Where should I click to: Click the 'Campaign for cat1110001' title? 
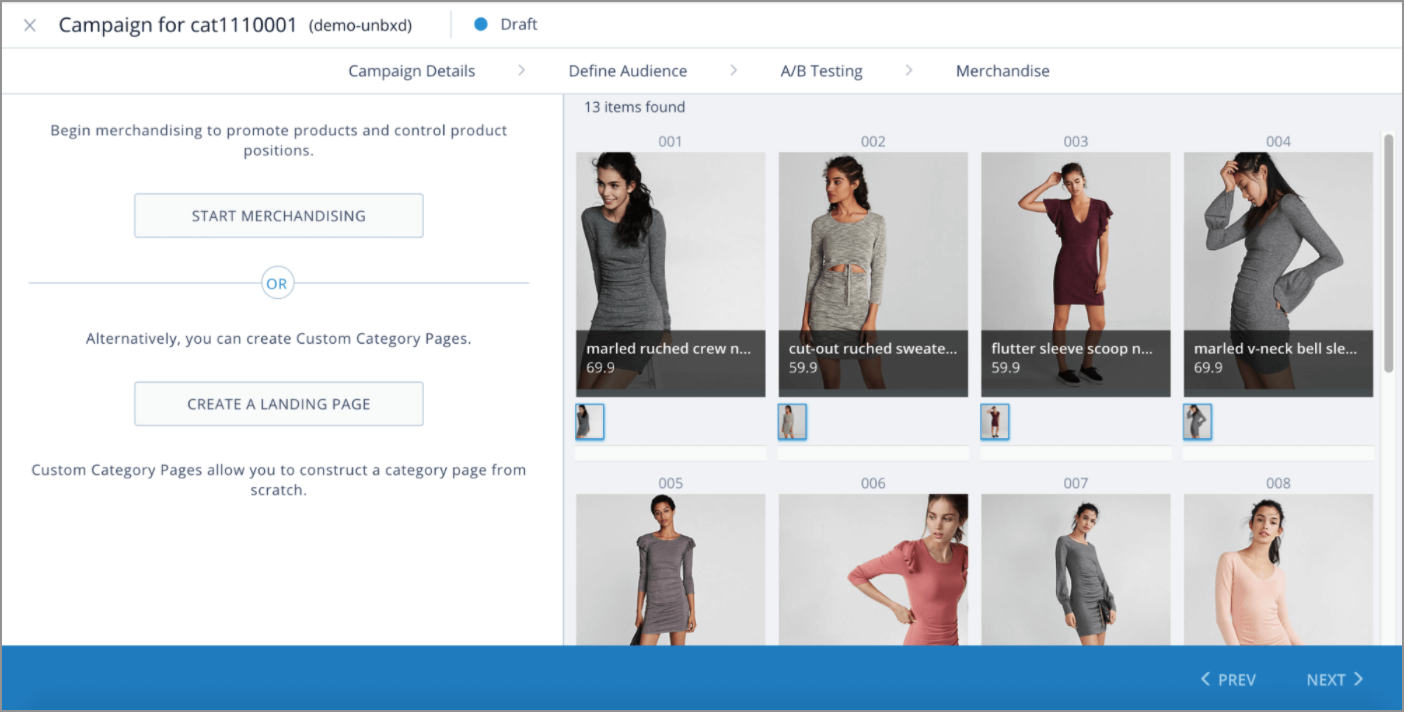pos(178,25)
